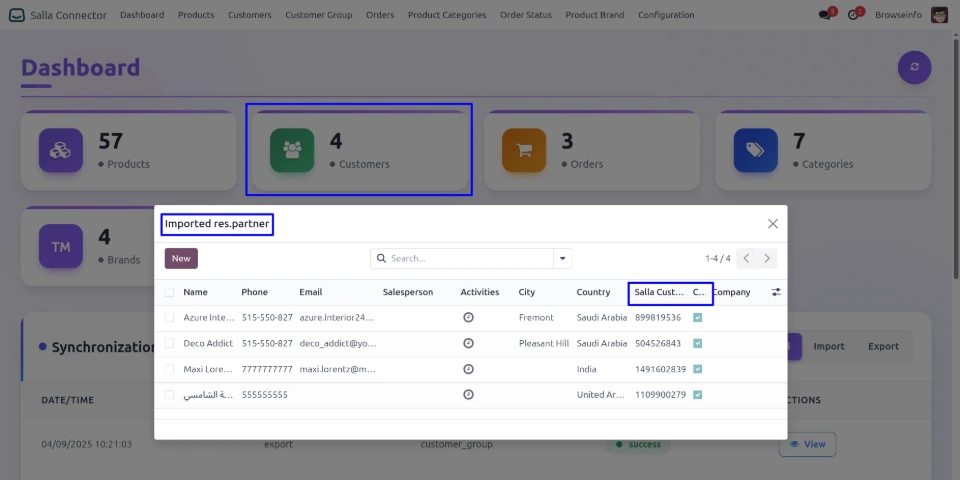Open the messages icon in top bar
The width and height of the screenshot is (960, 480).
point(825,15)
